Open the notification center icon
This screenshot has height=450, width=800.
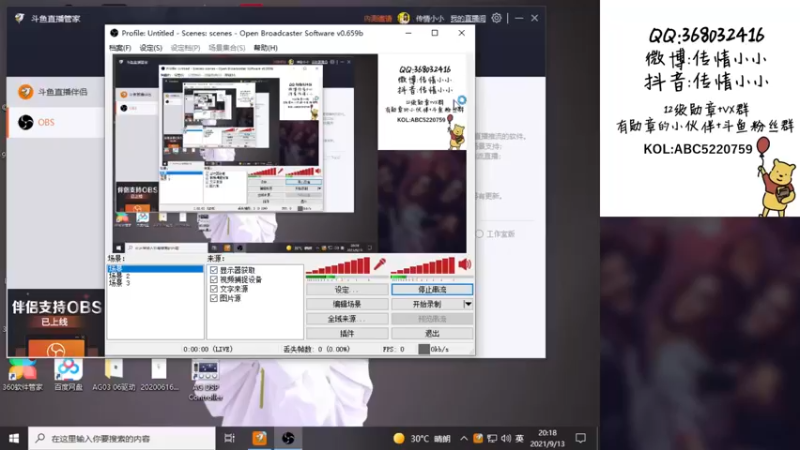(581, 438)
